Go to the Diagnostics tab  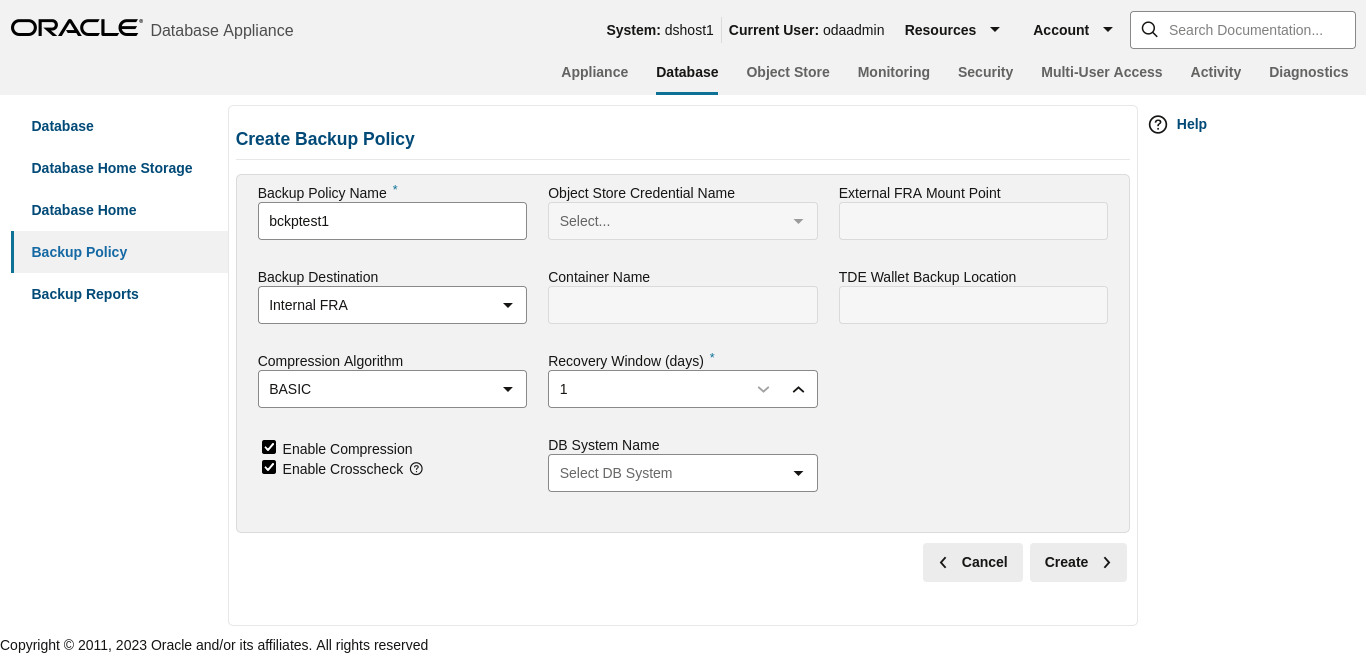(x=1308, y=72)
